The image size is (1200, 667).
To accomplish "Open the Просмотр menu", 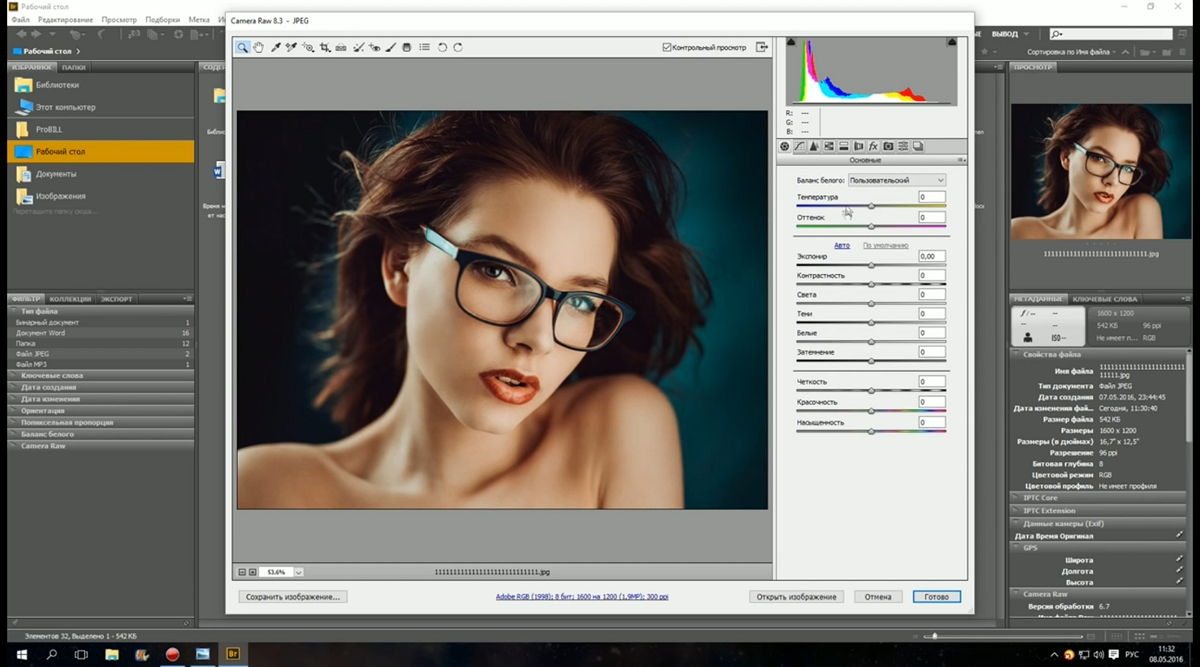I will coord(119,20).
